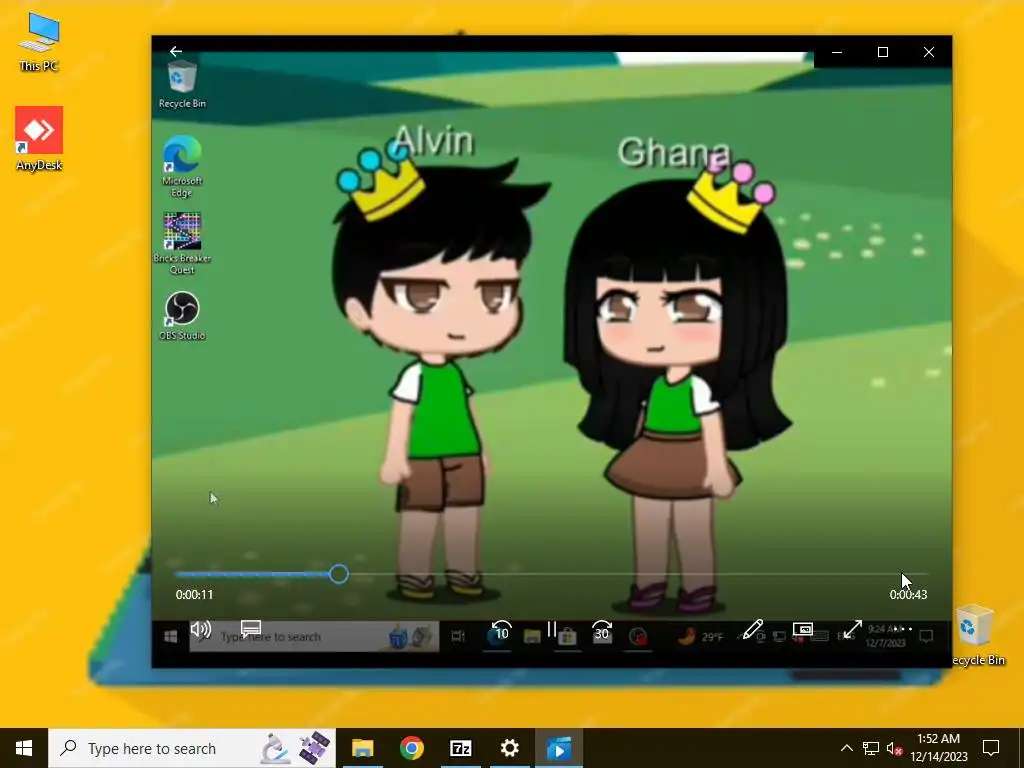Open the subtitles and captions menu

[251, 628]
